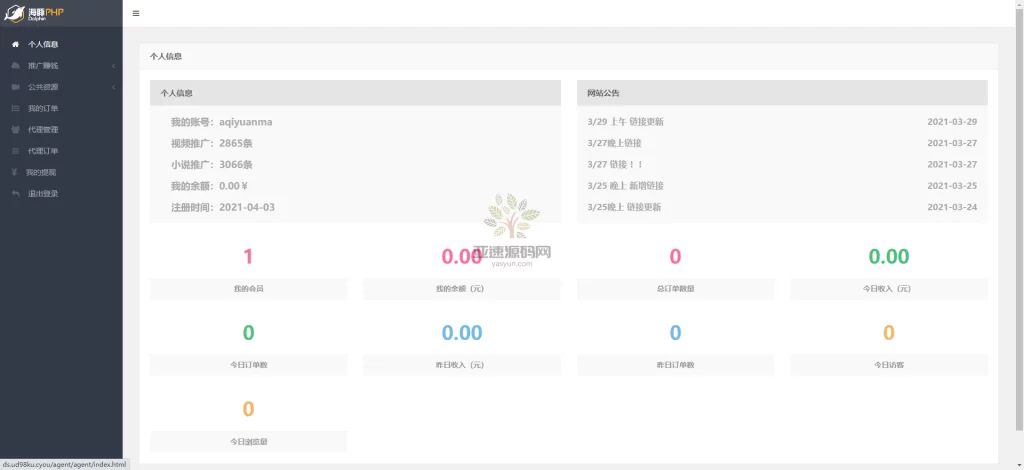Open the 3/25 晚上 新增链接 announcement
1024x470 pixels.
626,185
